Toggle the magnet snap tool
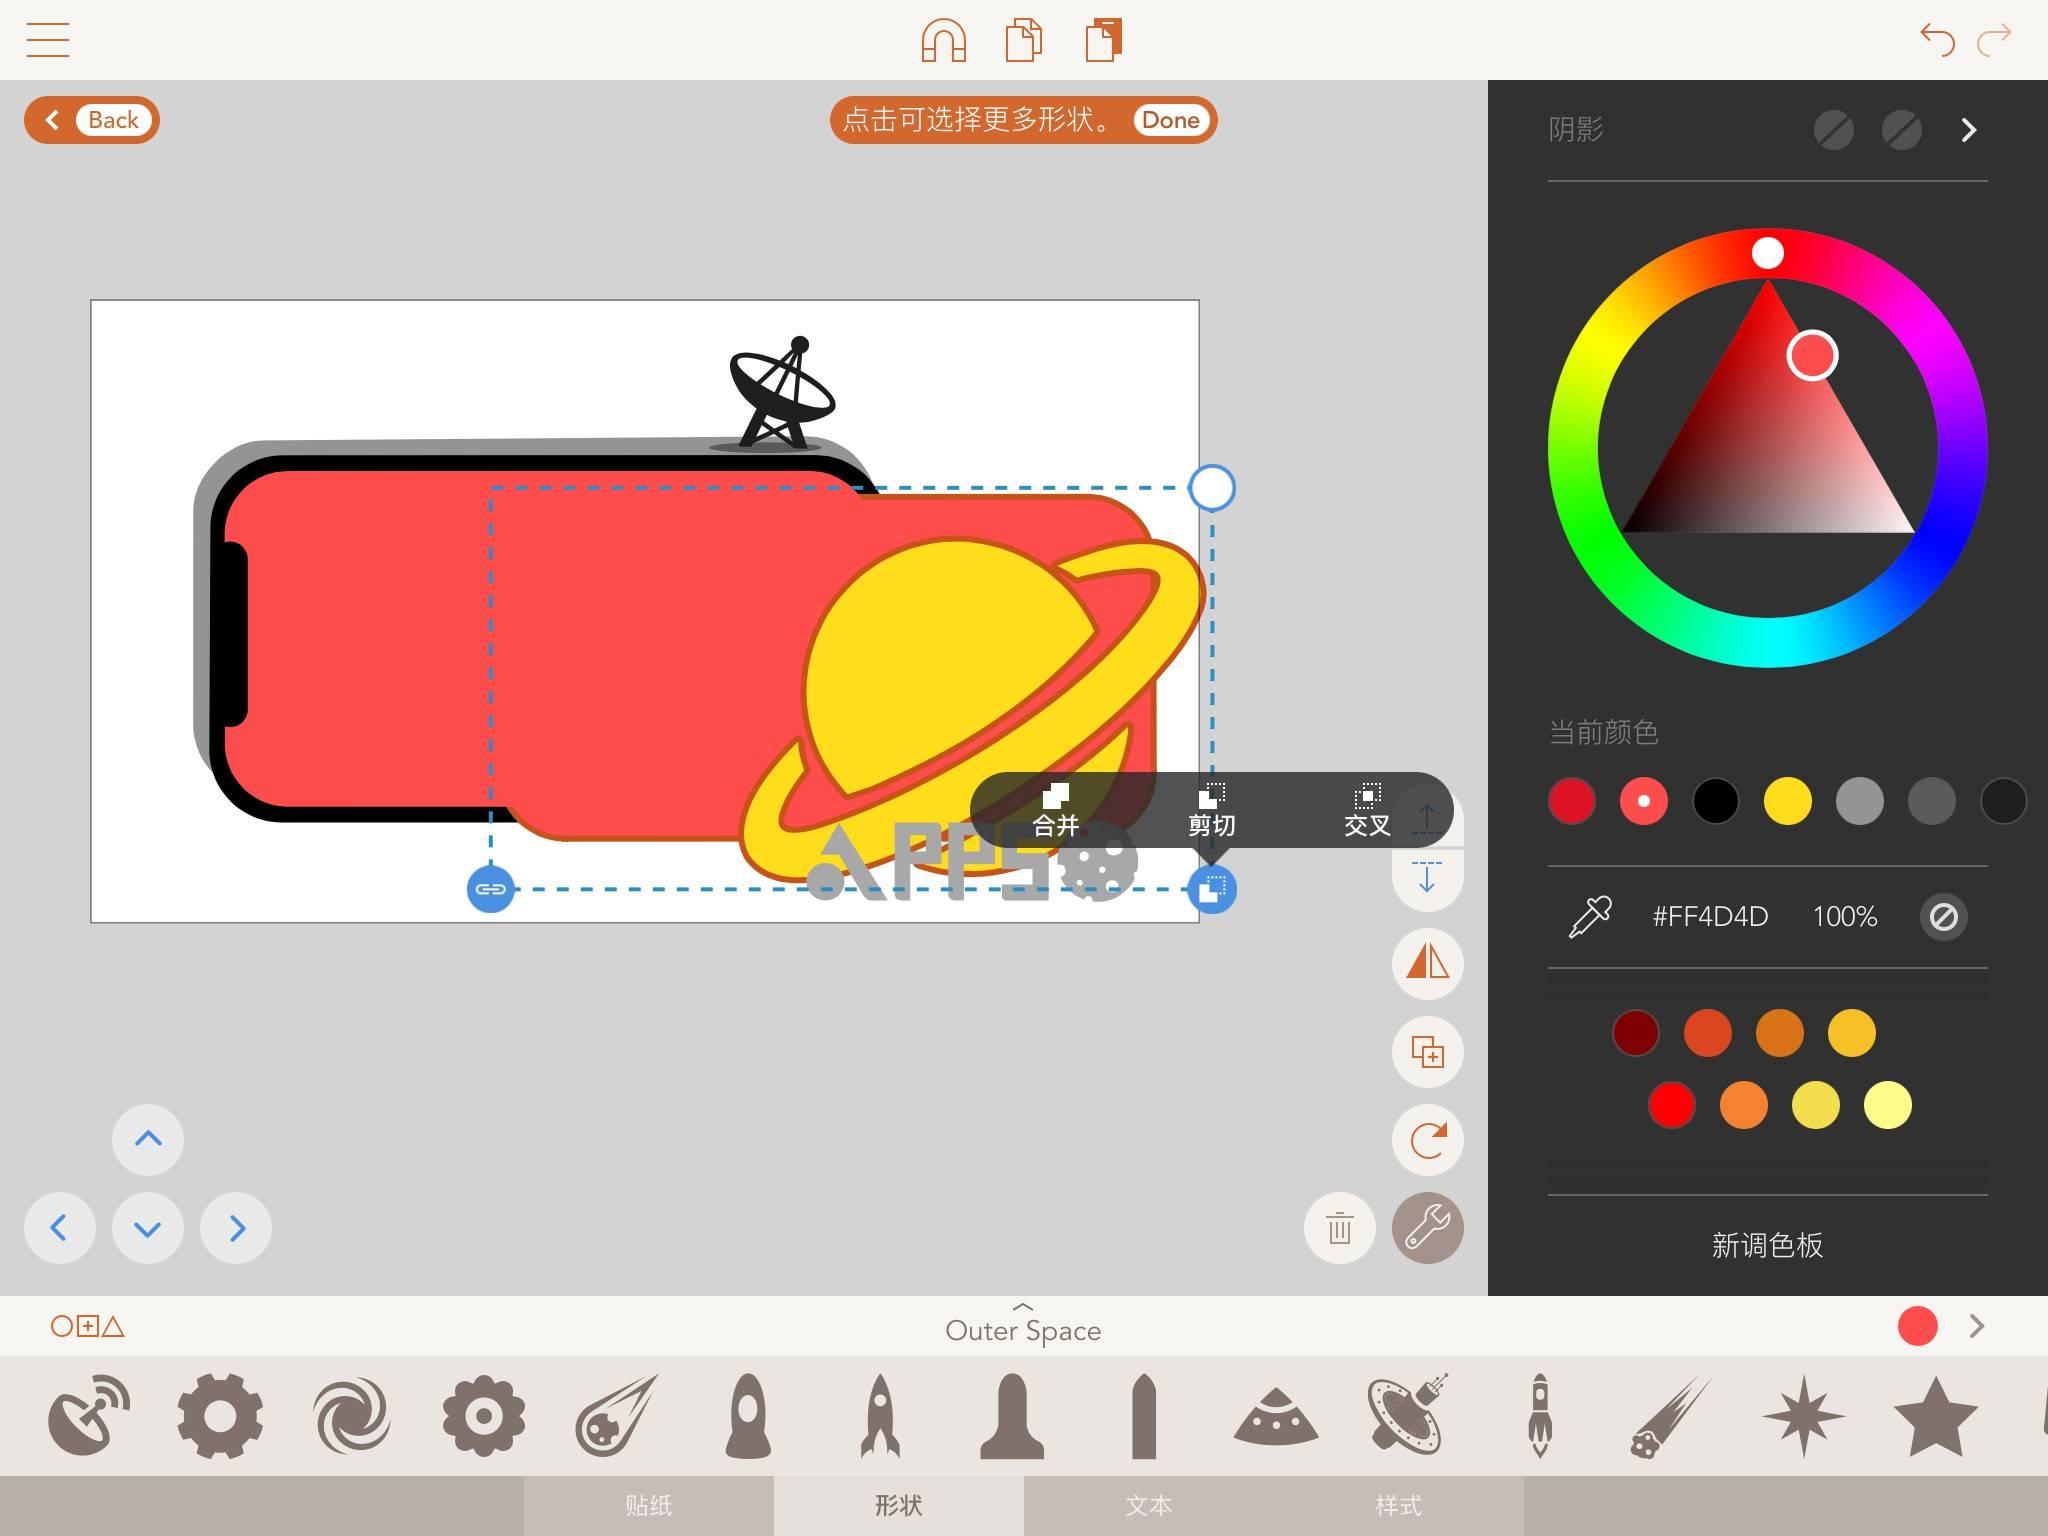Screen dimensions: 2048x1536 coord(943,40)
